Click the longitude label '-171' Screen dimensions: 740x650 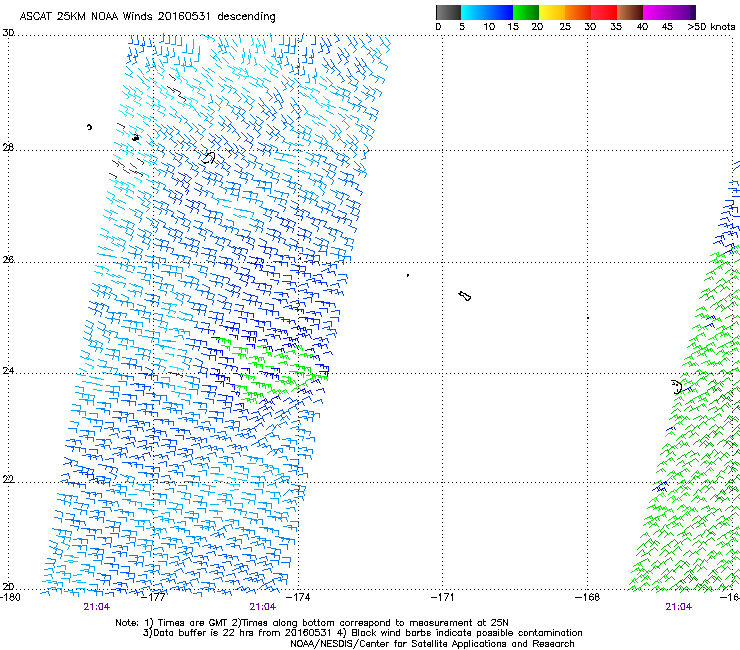[x=443, y=598]
